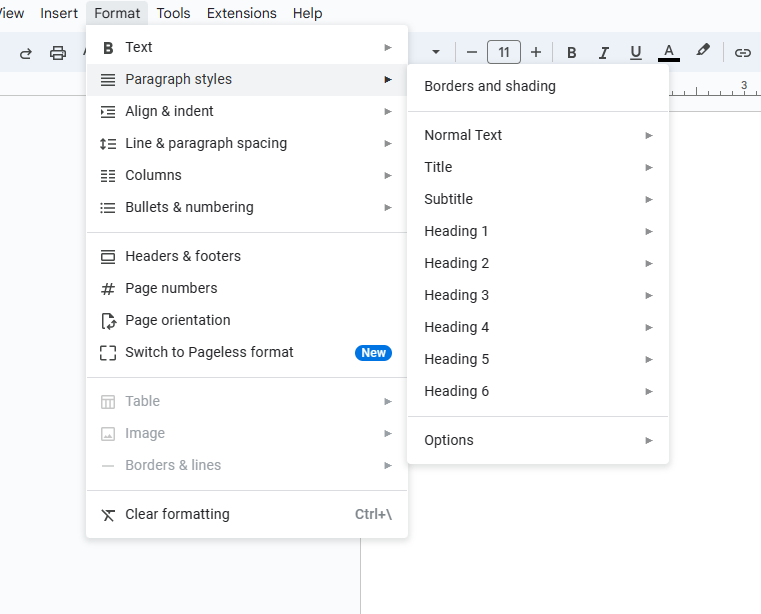The height and width of the screenshot is (614, 761).
Task: Open the Options submenu
Action: [x=538, y=441]
